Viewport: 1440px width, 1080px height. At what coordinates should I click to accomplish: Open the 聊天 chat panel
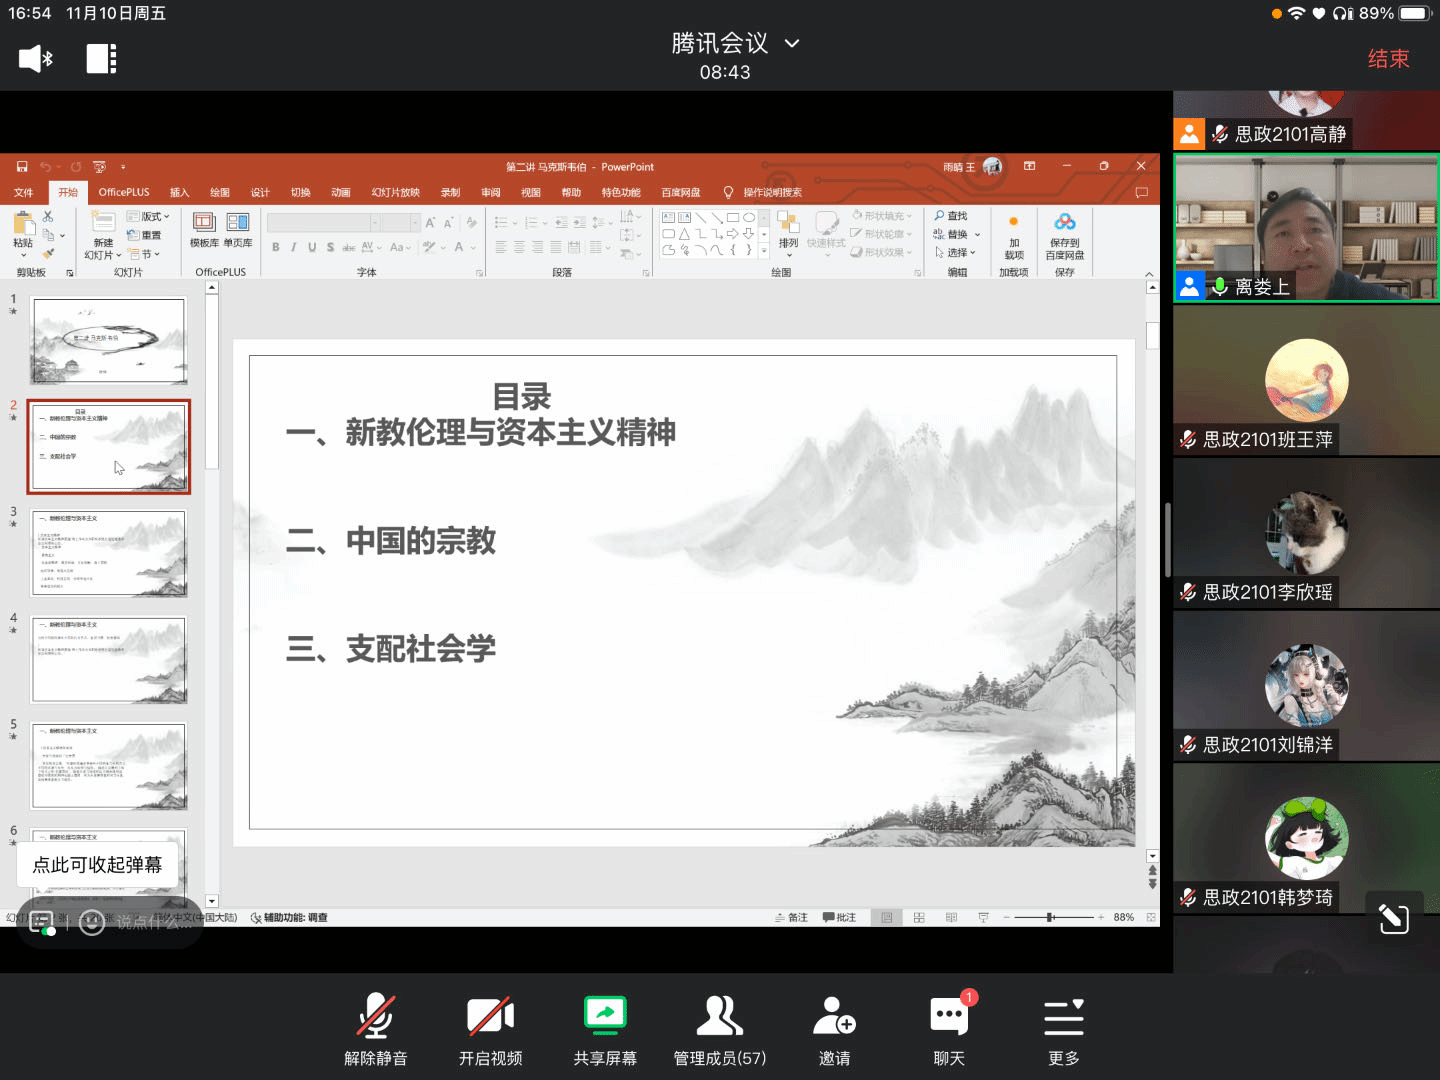(x=949, y=1030)
